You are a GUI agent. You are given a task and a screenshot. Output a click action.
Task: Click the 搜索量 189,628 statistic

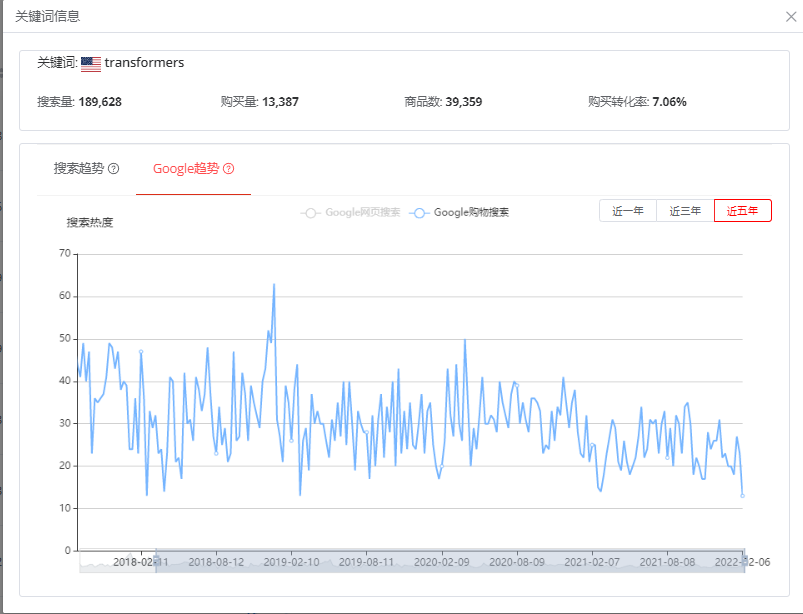click(79, 102)
